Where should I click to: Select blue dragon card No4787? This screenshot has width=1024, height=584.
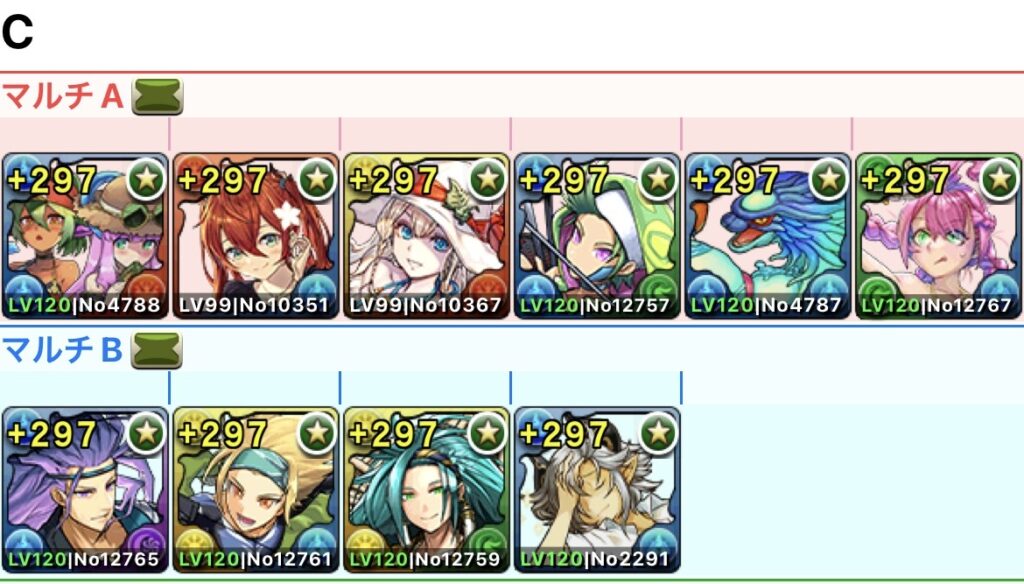point(767,236)
